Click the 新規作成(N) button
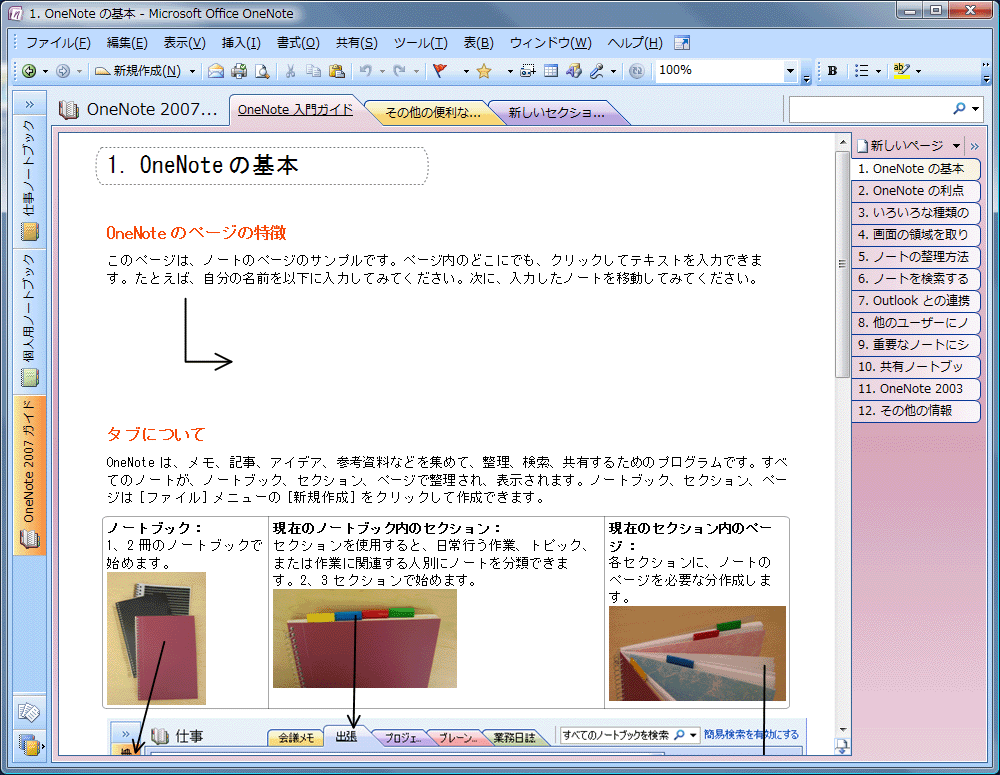Viewport: 1000px width, 775px height. [x=138, y=71]
